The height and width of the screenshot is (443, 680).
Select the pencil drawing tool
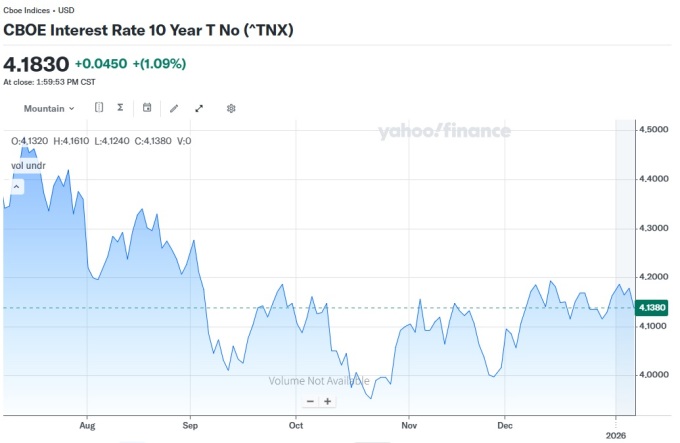coord(174,108)
